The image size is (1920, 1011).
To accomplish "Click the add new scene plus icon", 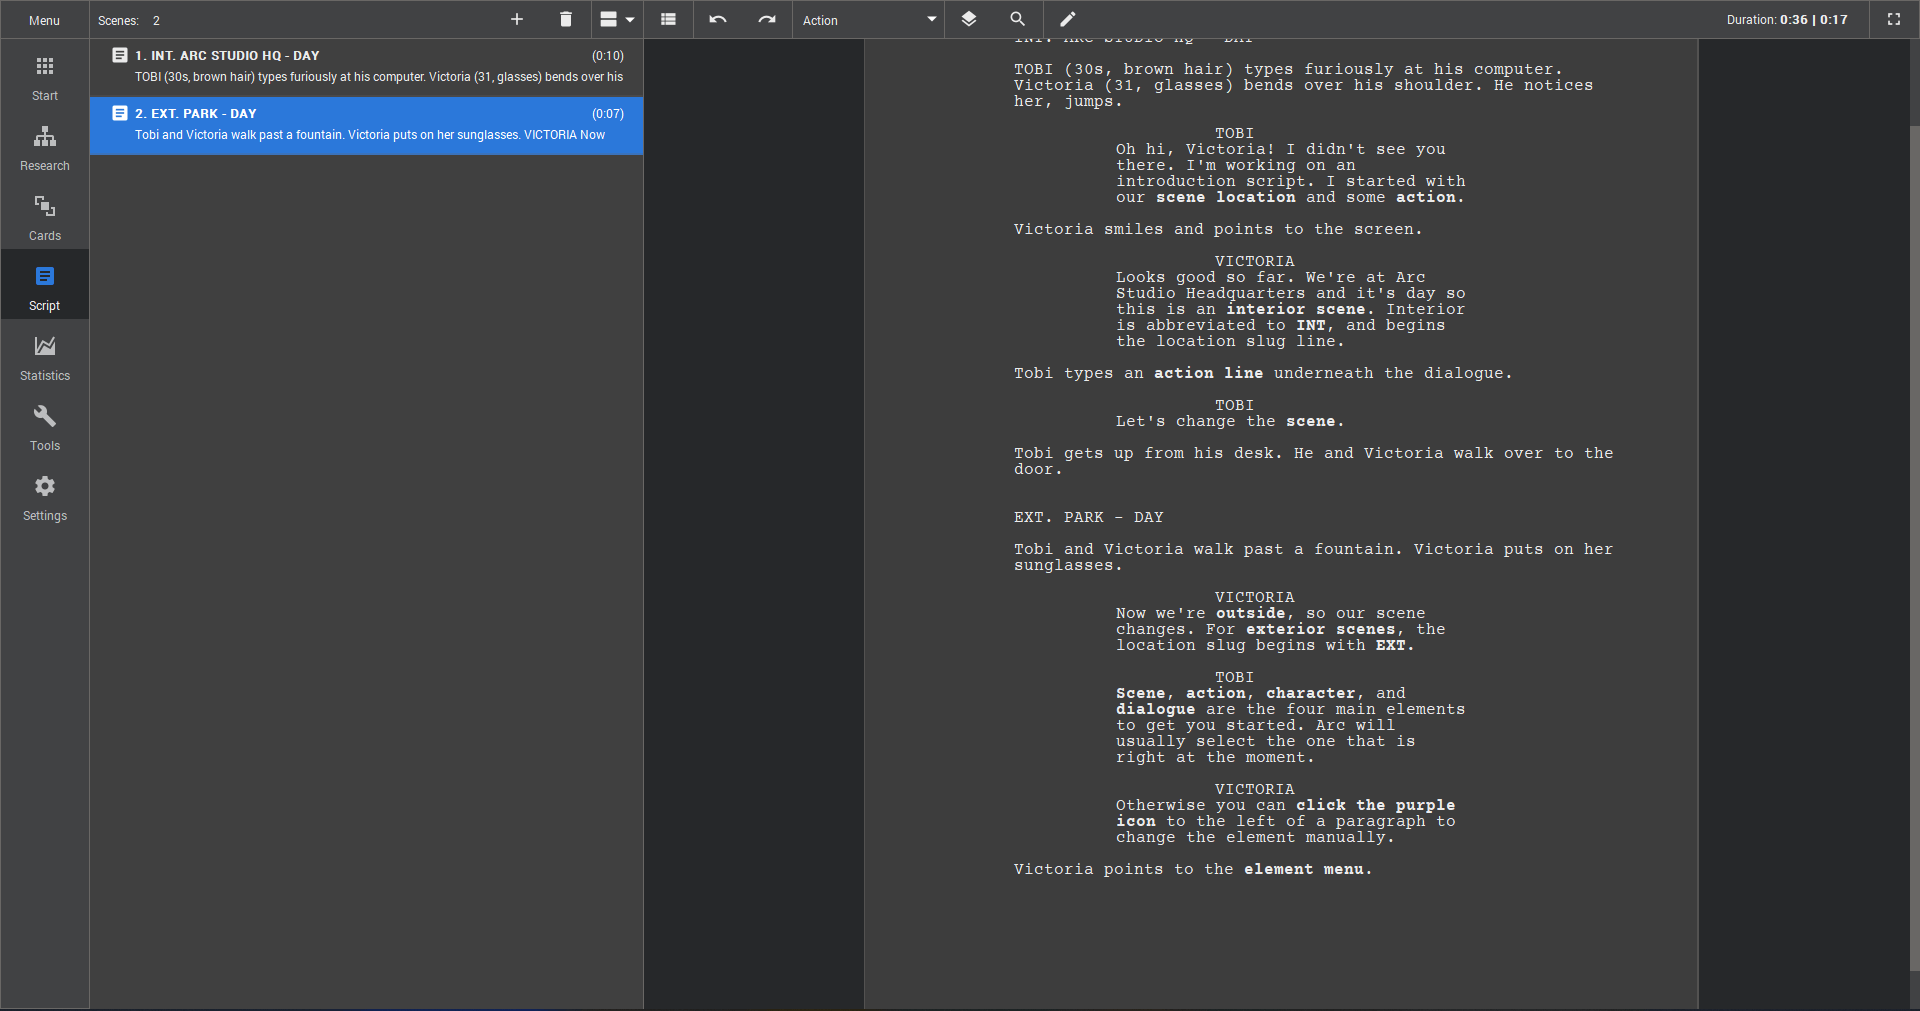I will [x=517, y=20].
